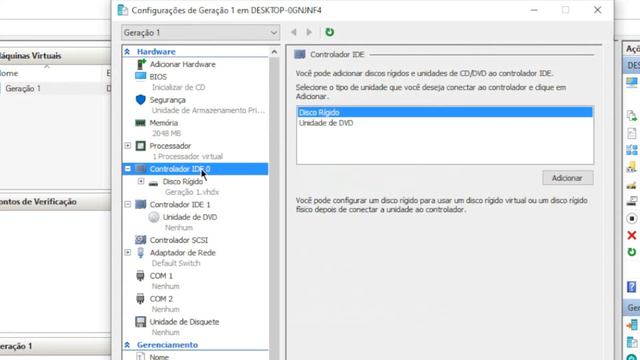Select Controlador SCSI in the tree
640x360 pixels.
pyautogui.click(x=178, y=240)
